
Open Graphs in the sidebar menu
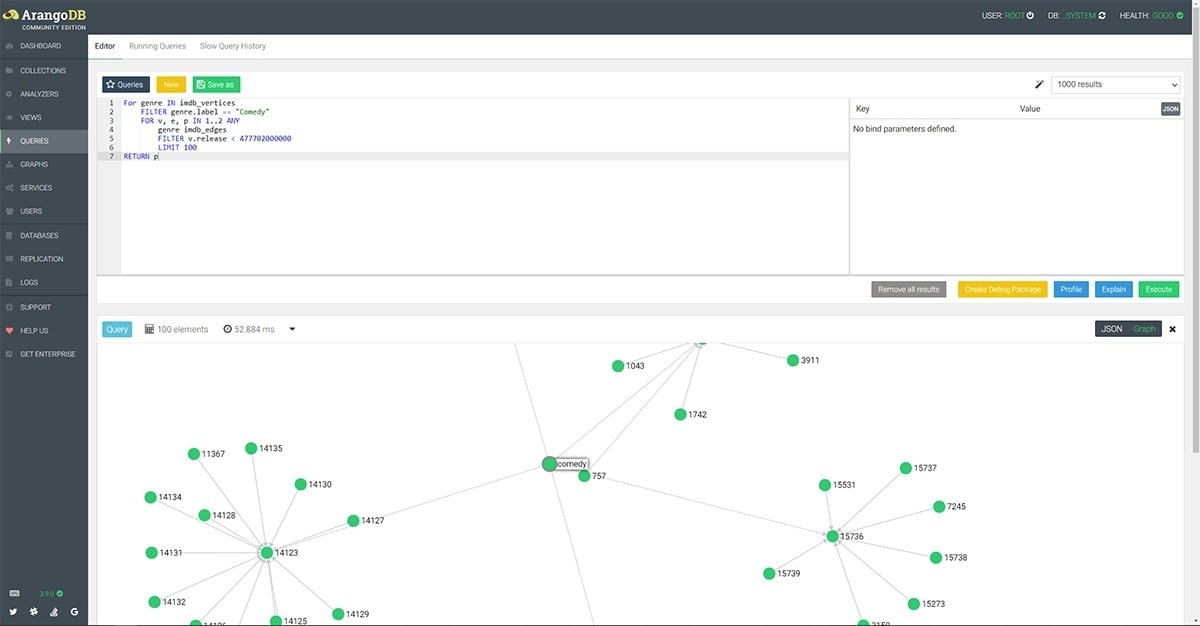point(34,164)
